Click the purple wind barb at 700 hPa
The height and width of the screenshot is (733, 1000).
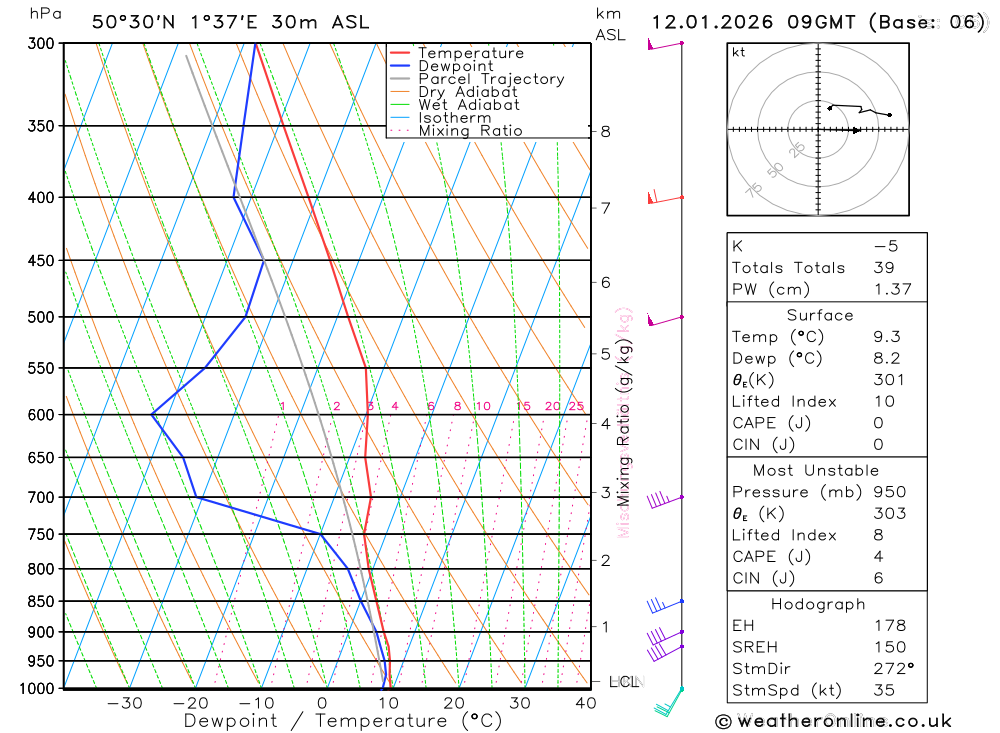pyautogui.click(x=665, y=500)
